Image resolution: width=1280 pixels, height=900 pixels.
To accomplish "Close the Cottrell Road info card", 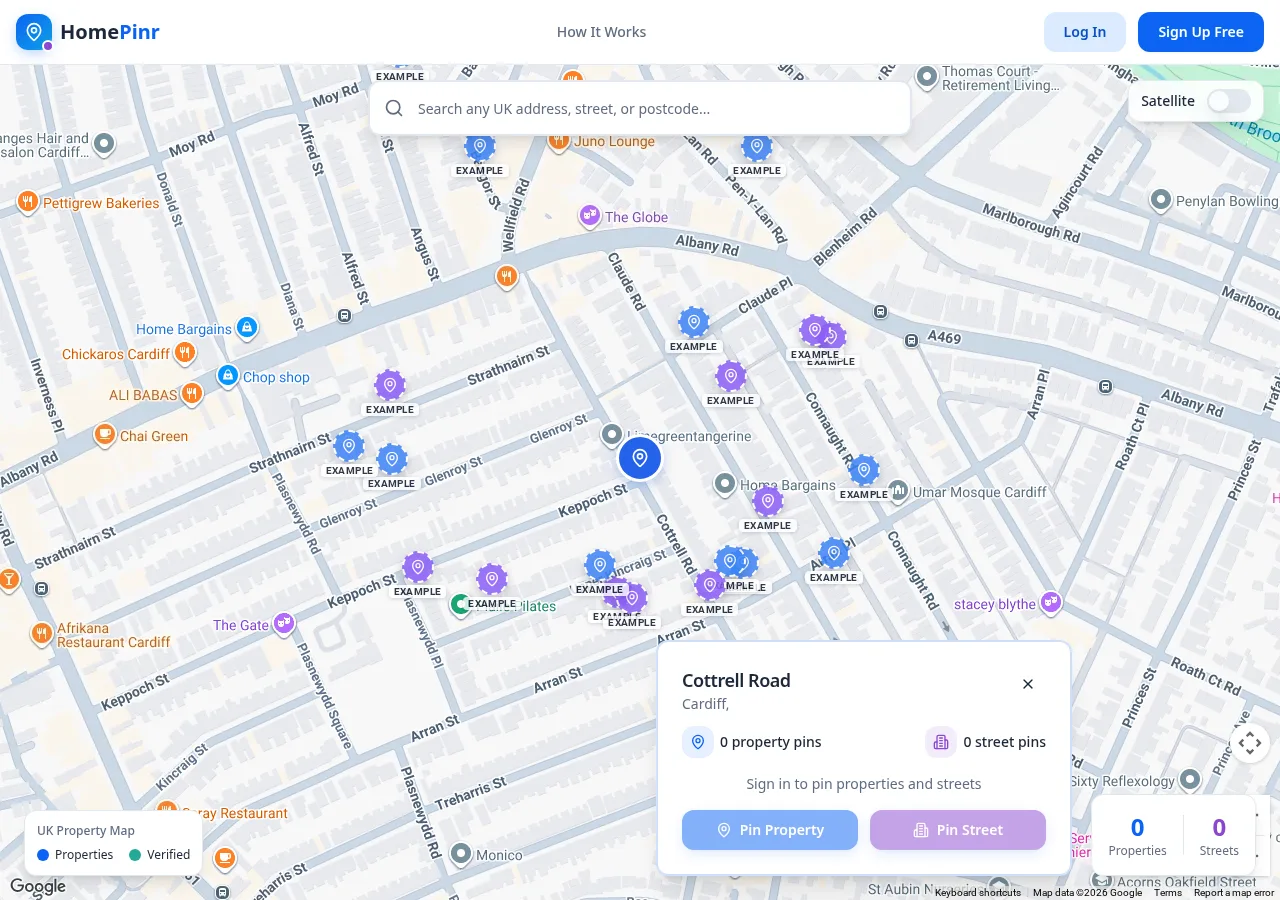I will pos(1028,684).
